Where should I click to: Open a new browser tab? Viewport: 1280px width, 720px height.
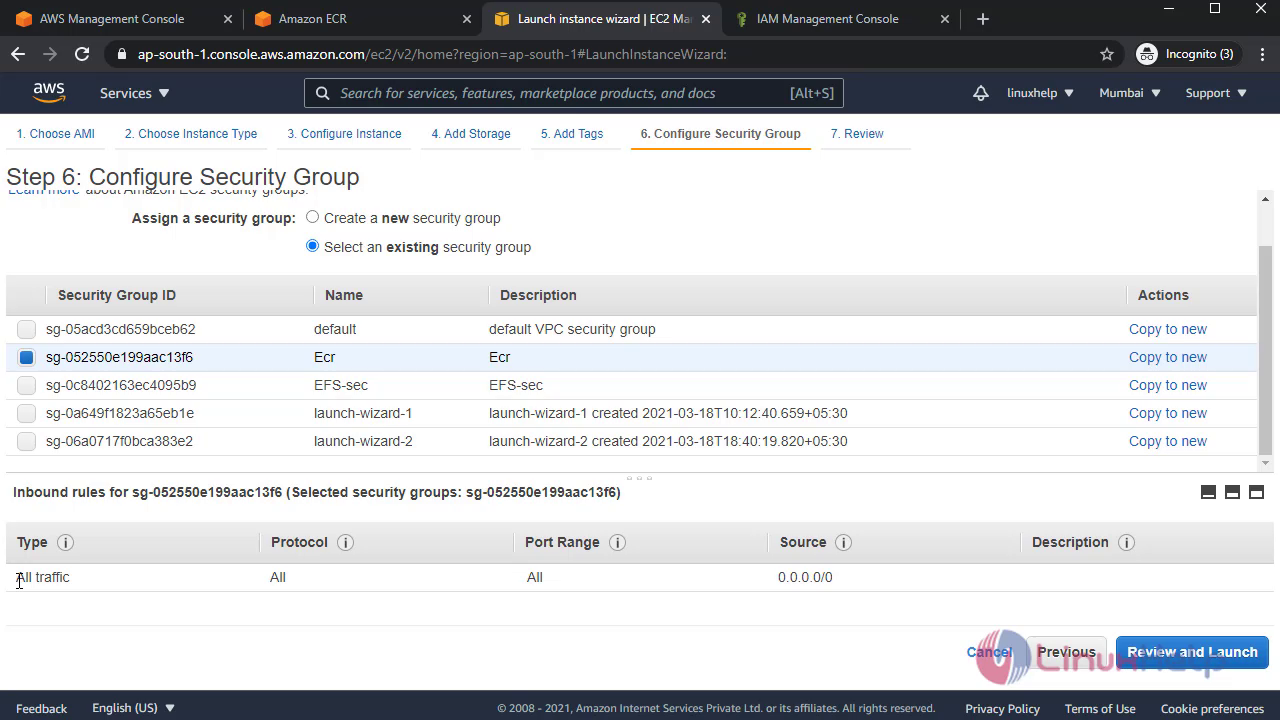982,19
